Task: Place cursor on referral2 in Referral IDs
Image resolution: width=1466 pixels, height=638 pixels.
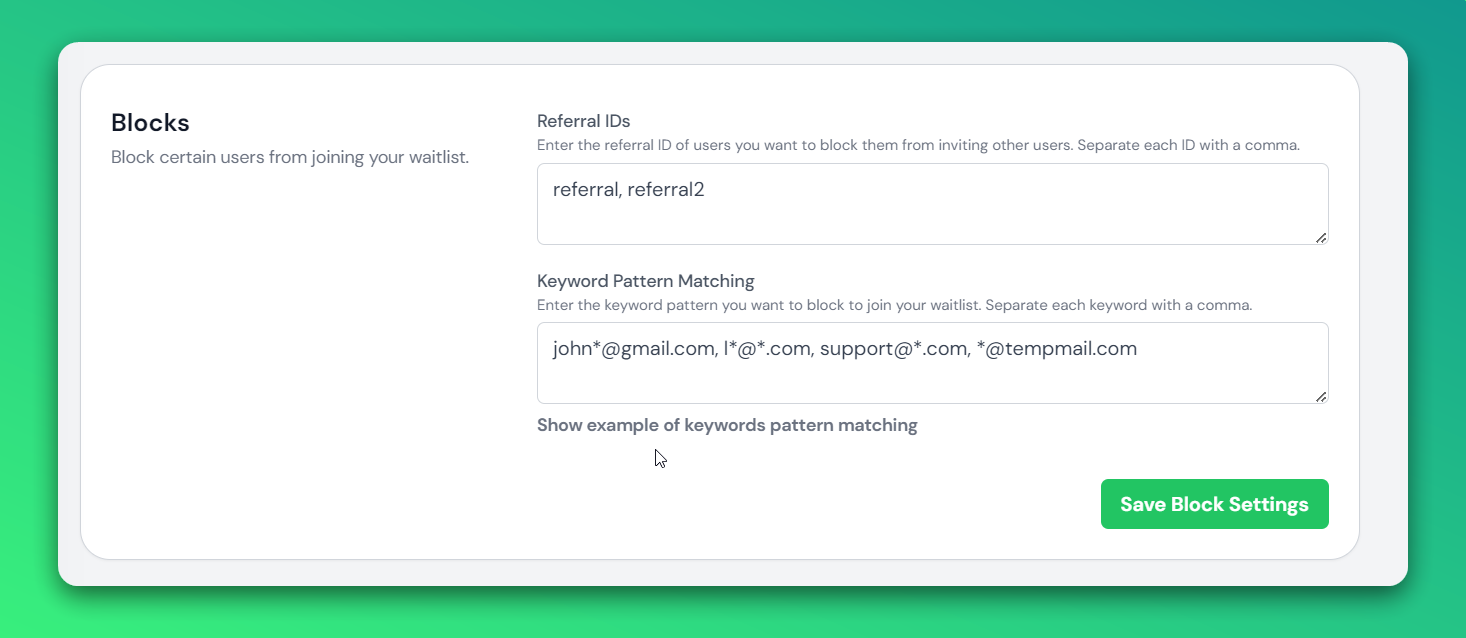Action: tap(666, 190)
